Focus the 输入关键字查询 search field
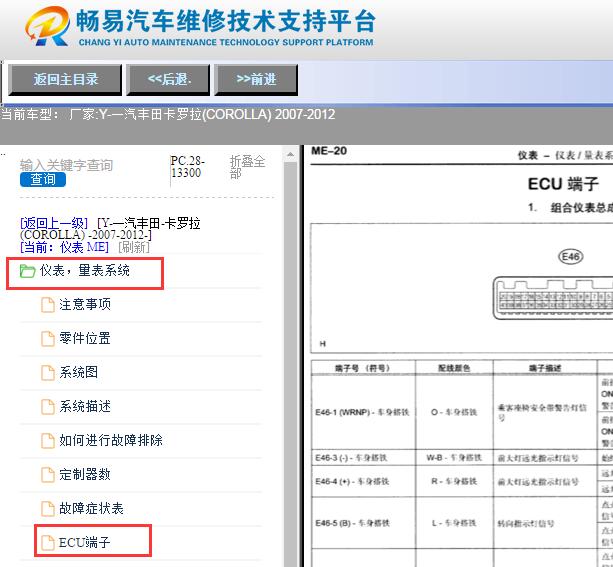This screenshot has width=613, height=567. pyautogui.click(x=66, y=165)
